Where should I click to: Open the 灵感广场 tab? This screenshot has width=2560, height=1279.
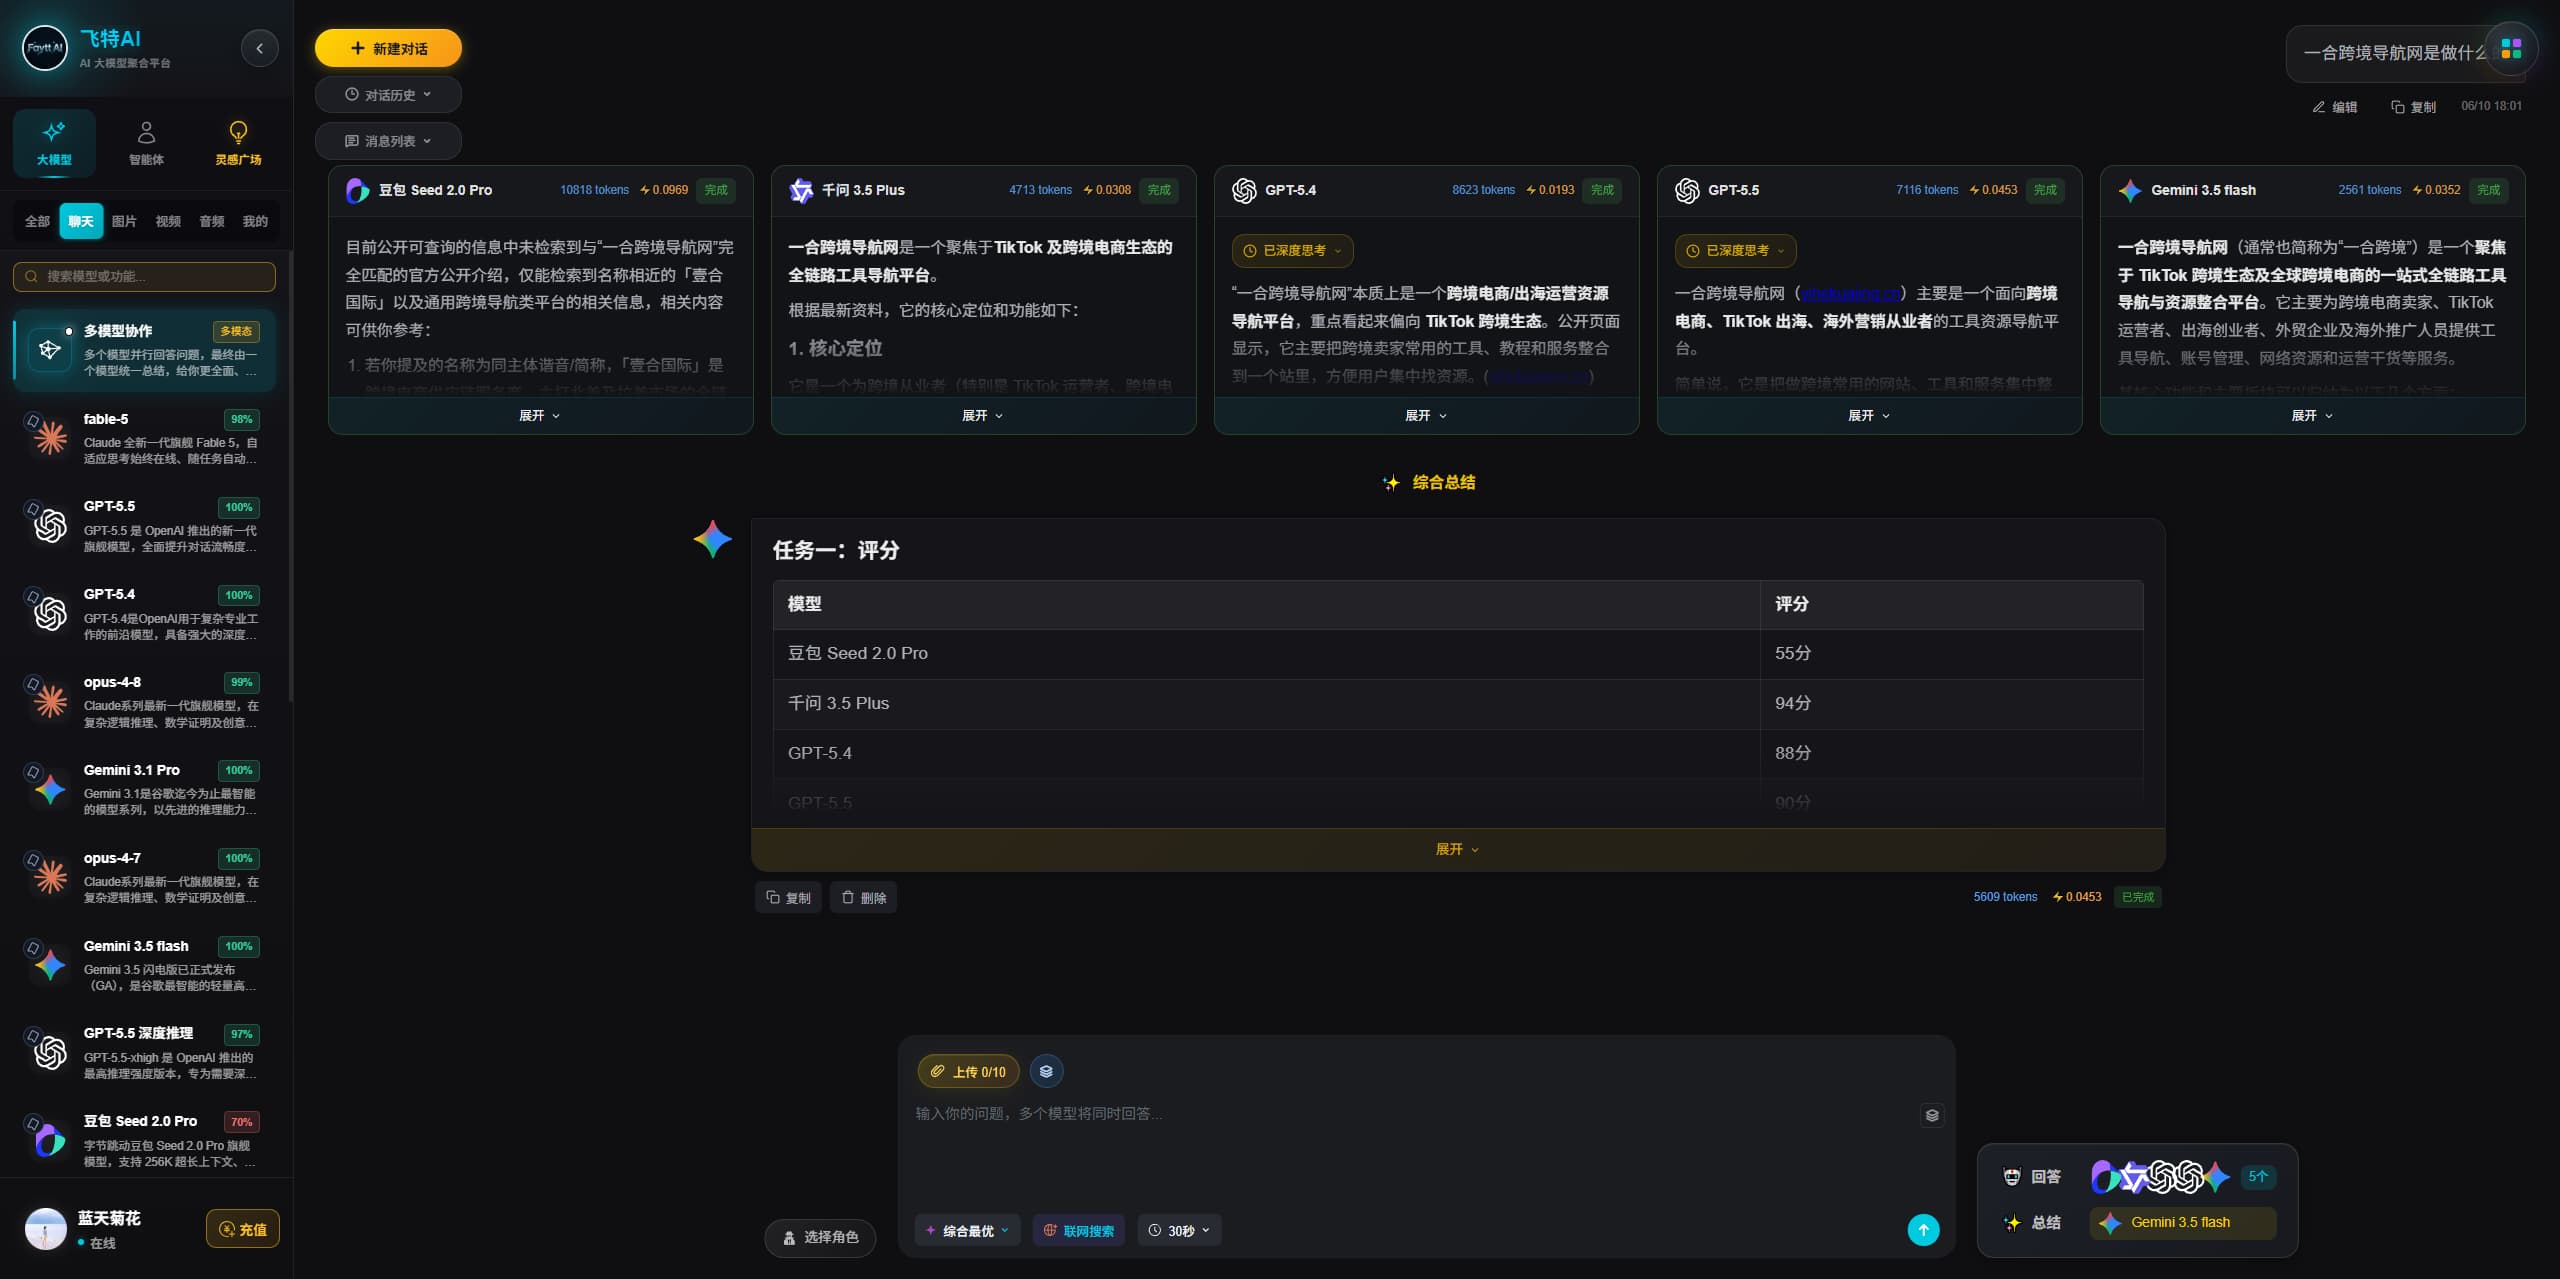coord(238,143)
